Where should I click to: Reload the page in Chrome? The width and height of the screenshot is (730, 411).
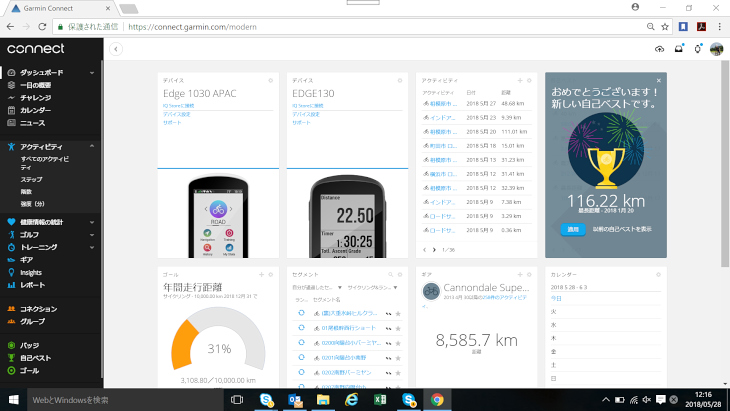click(x=42, y=27)
